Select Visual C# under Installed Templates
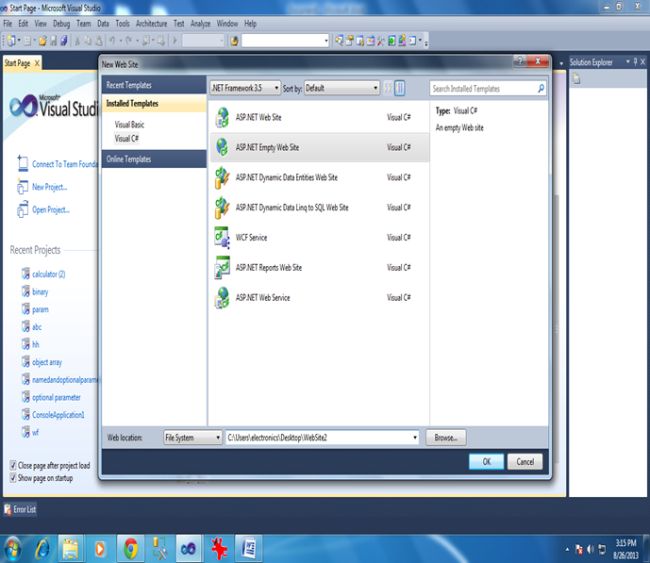The height and width of the screenshot is (563, 650). [x=126, y=138]
